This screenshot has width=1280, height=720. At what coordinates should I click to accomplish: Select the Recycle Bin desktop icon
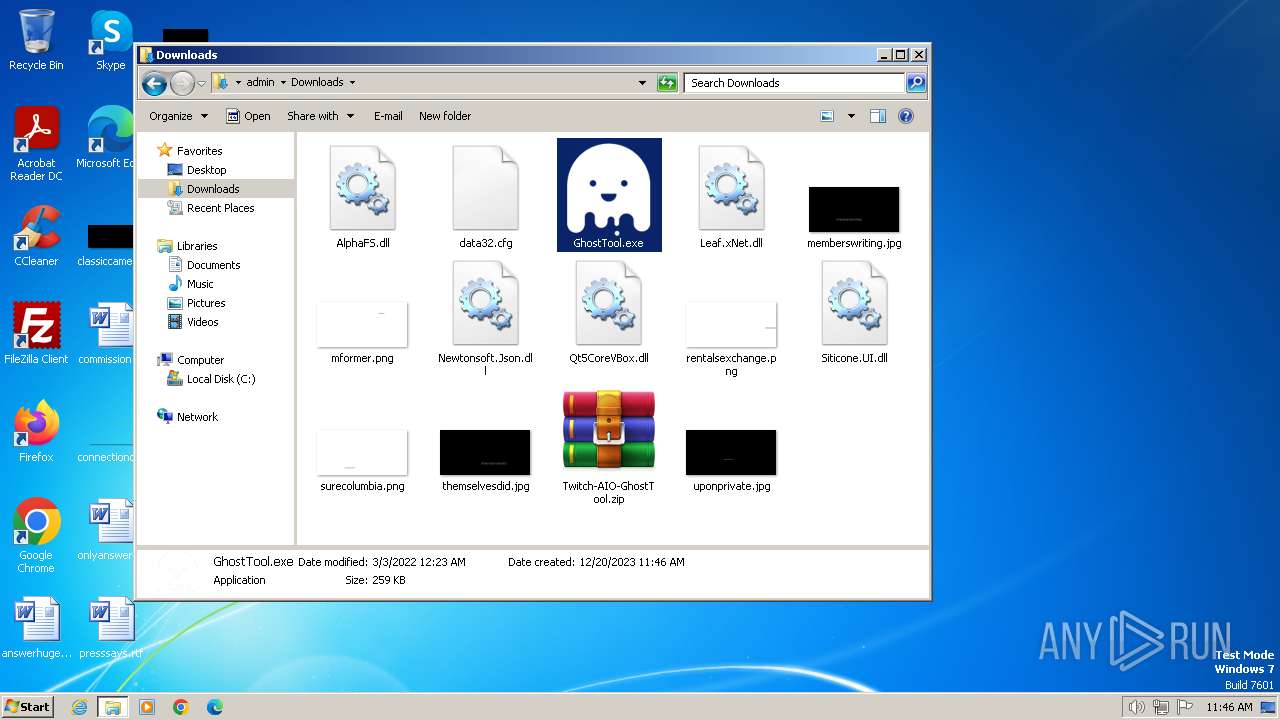pos(36,40)
